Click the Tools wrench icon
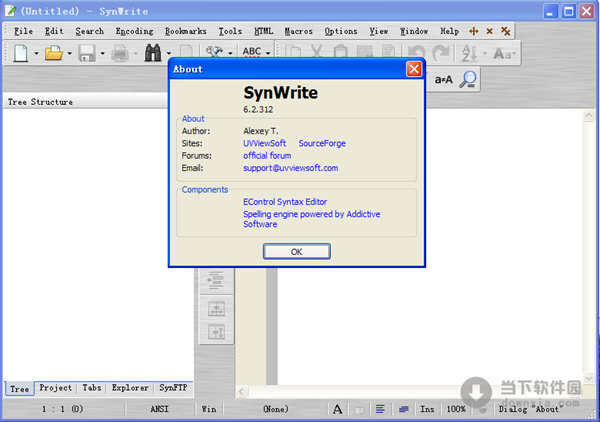This screenshot has height=422, width=600. [x=214, y=52]
